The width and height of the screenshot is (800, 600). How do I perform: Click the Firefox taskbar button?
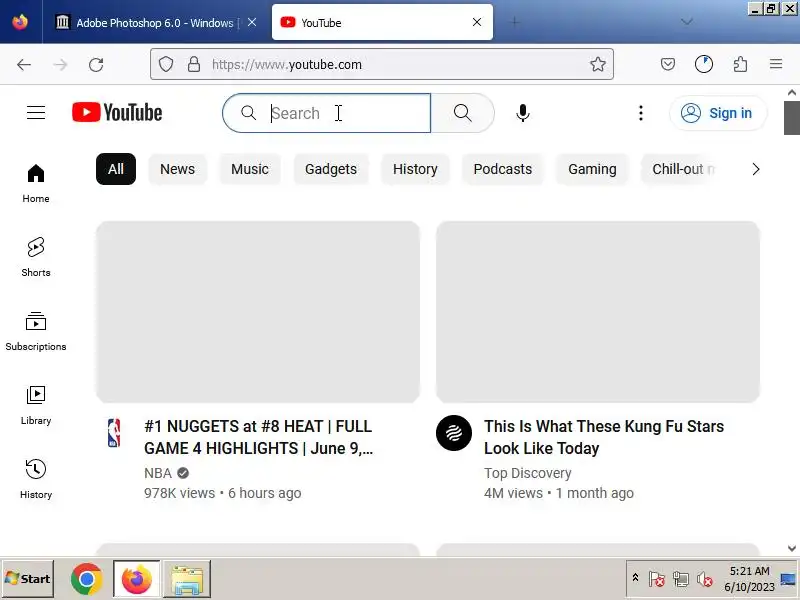(x=137, y=579)
